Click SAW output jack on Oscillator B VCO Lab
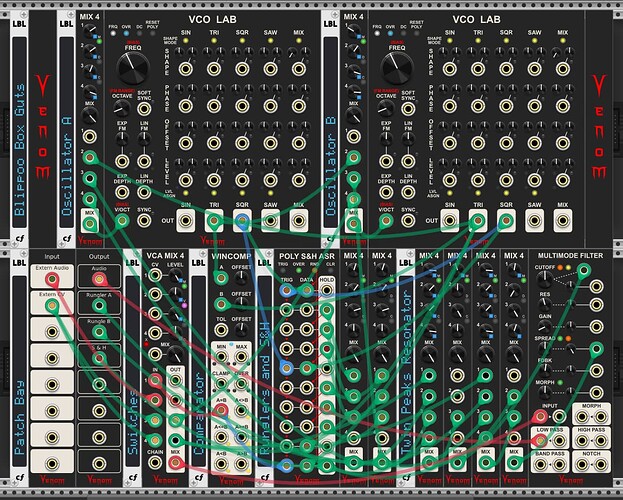623x500 pixels. point(534,220)
